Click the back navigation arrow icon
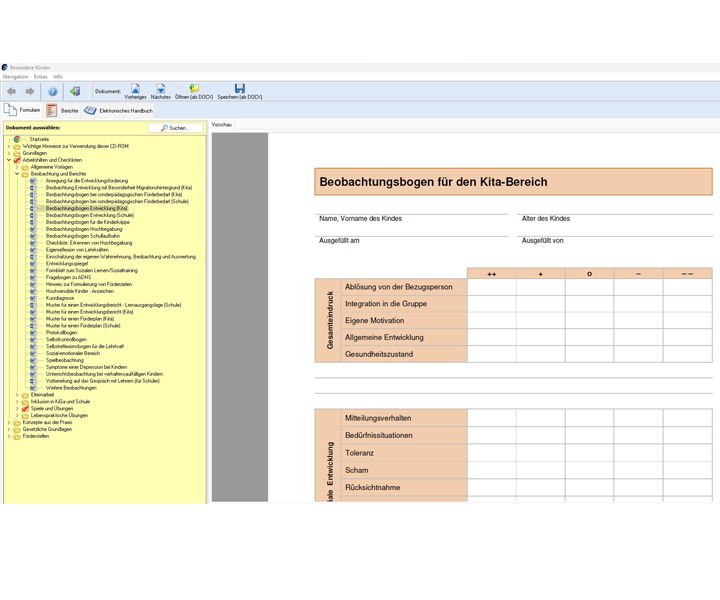The width and height of the screenshot is (720, 600). (11, 91)
